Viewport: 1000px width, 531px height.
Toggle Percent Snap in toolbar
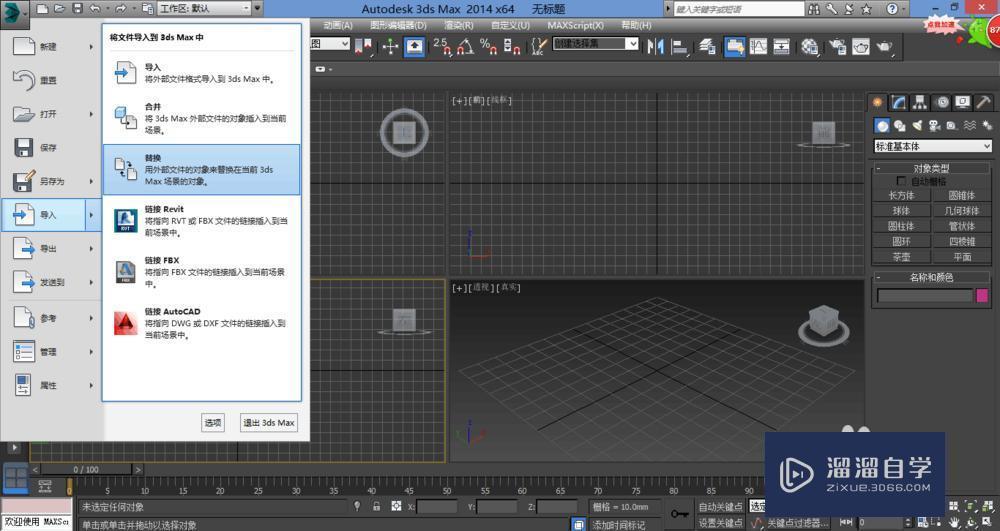coord(489,47)
